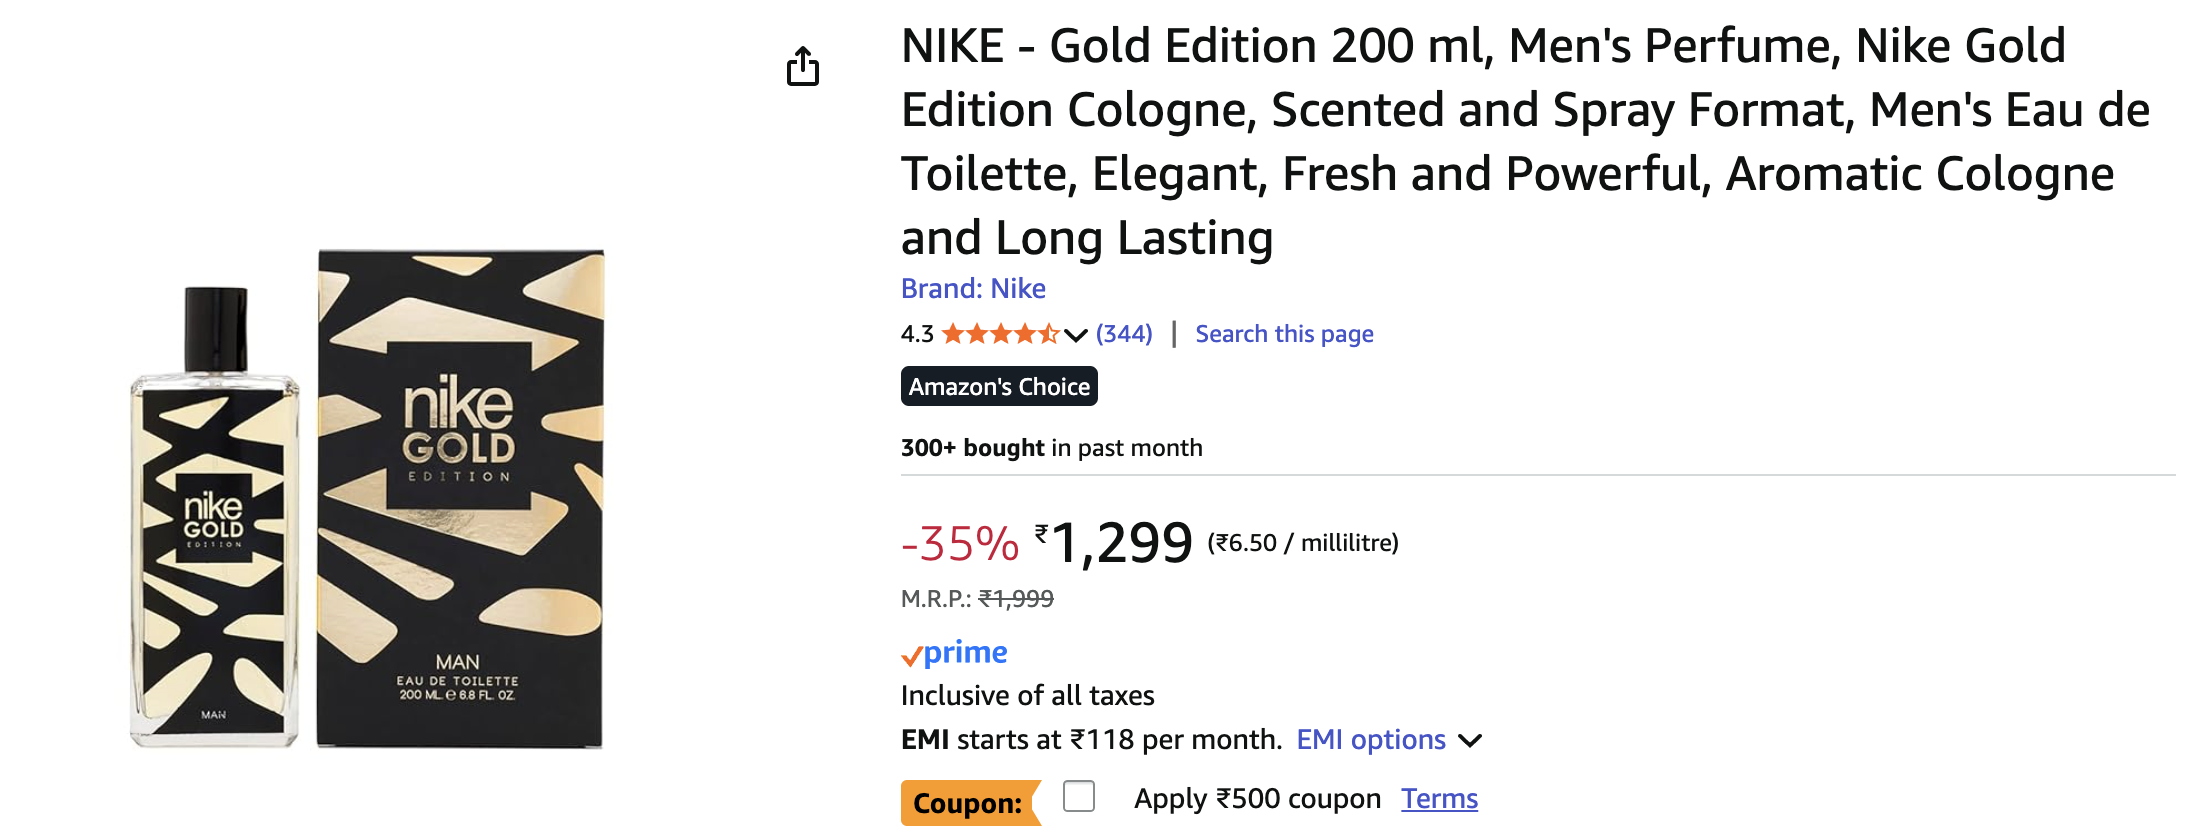Open the coupon Terms link
2206x834 pixels.
(1439, 799)
